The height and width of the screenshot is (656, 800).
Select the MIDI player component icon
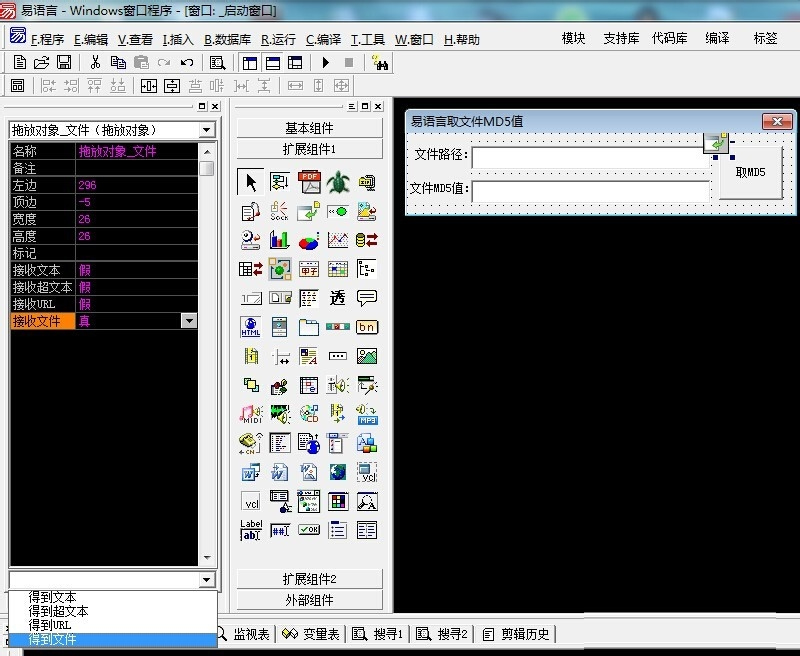click(x=251, y=414)
